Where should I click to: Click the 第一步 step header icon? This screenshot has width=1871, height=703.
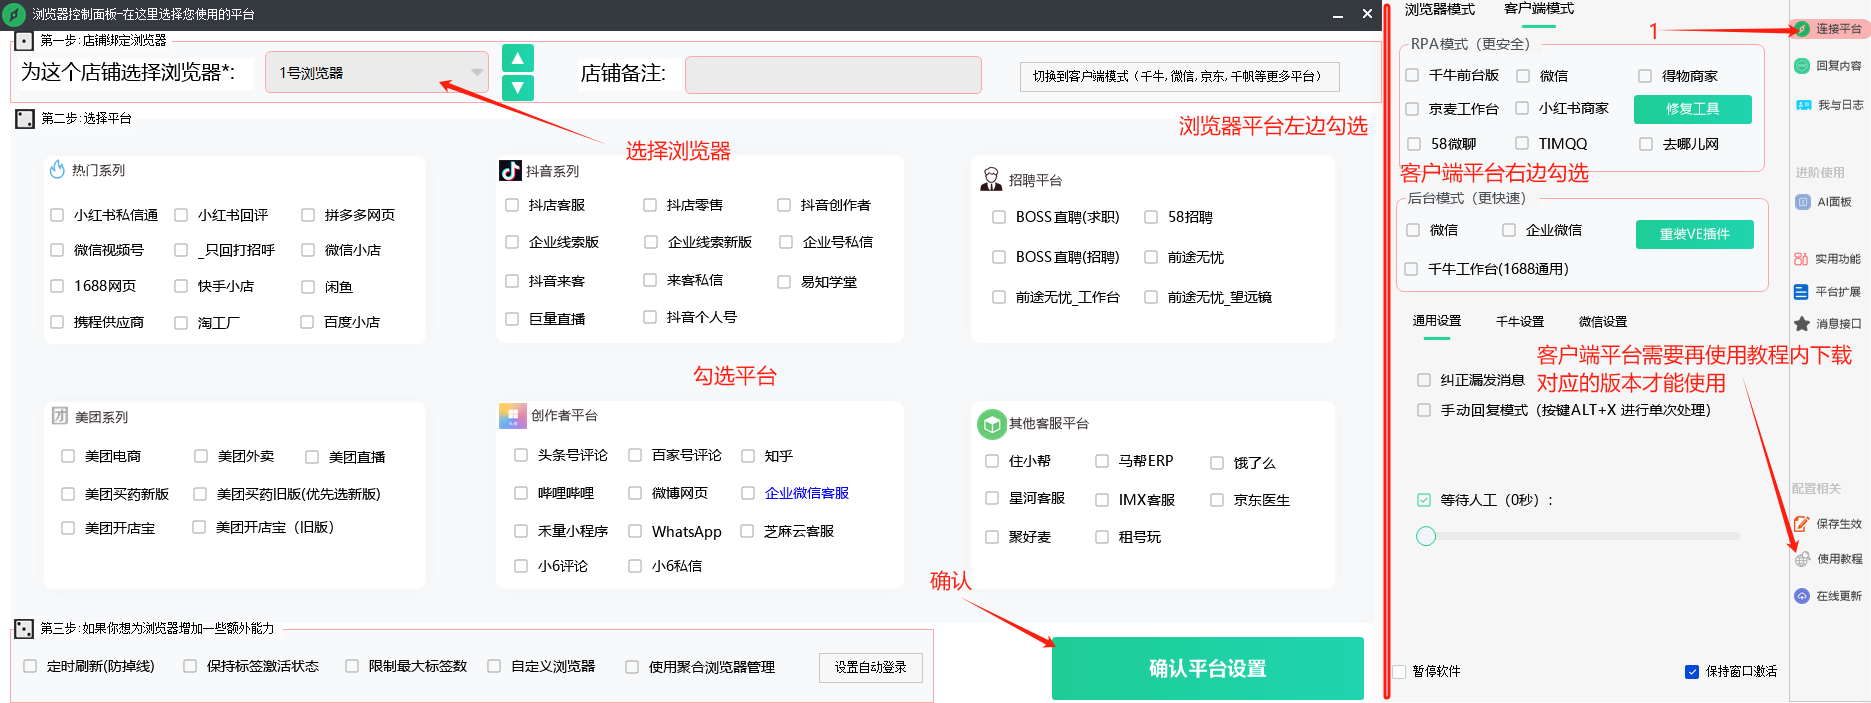pyautogui.click(x=24, y=41)
